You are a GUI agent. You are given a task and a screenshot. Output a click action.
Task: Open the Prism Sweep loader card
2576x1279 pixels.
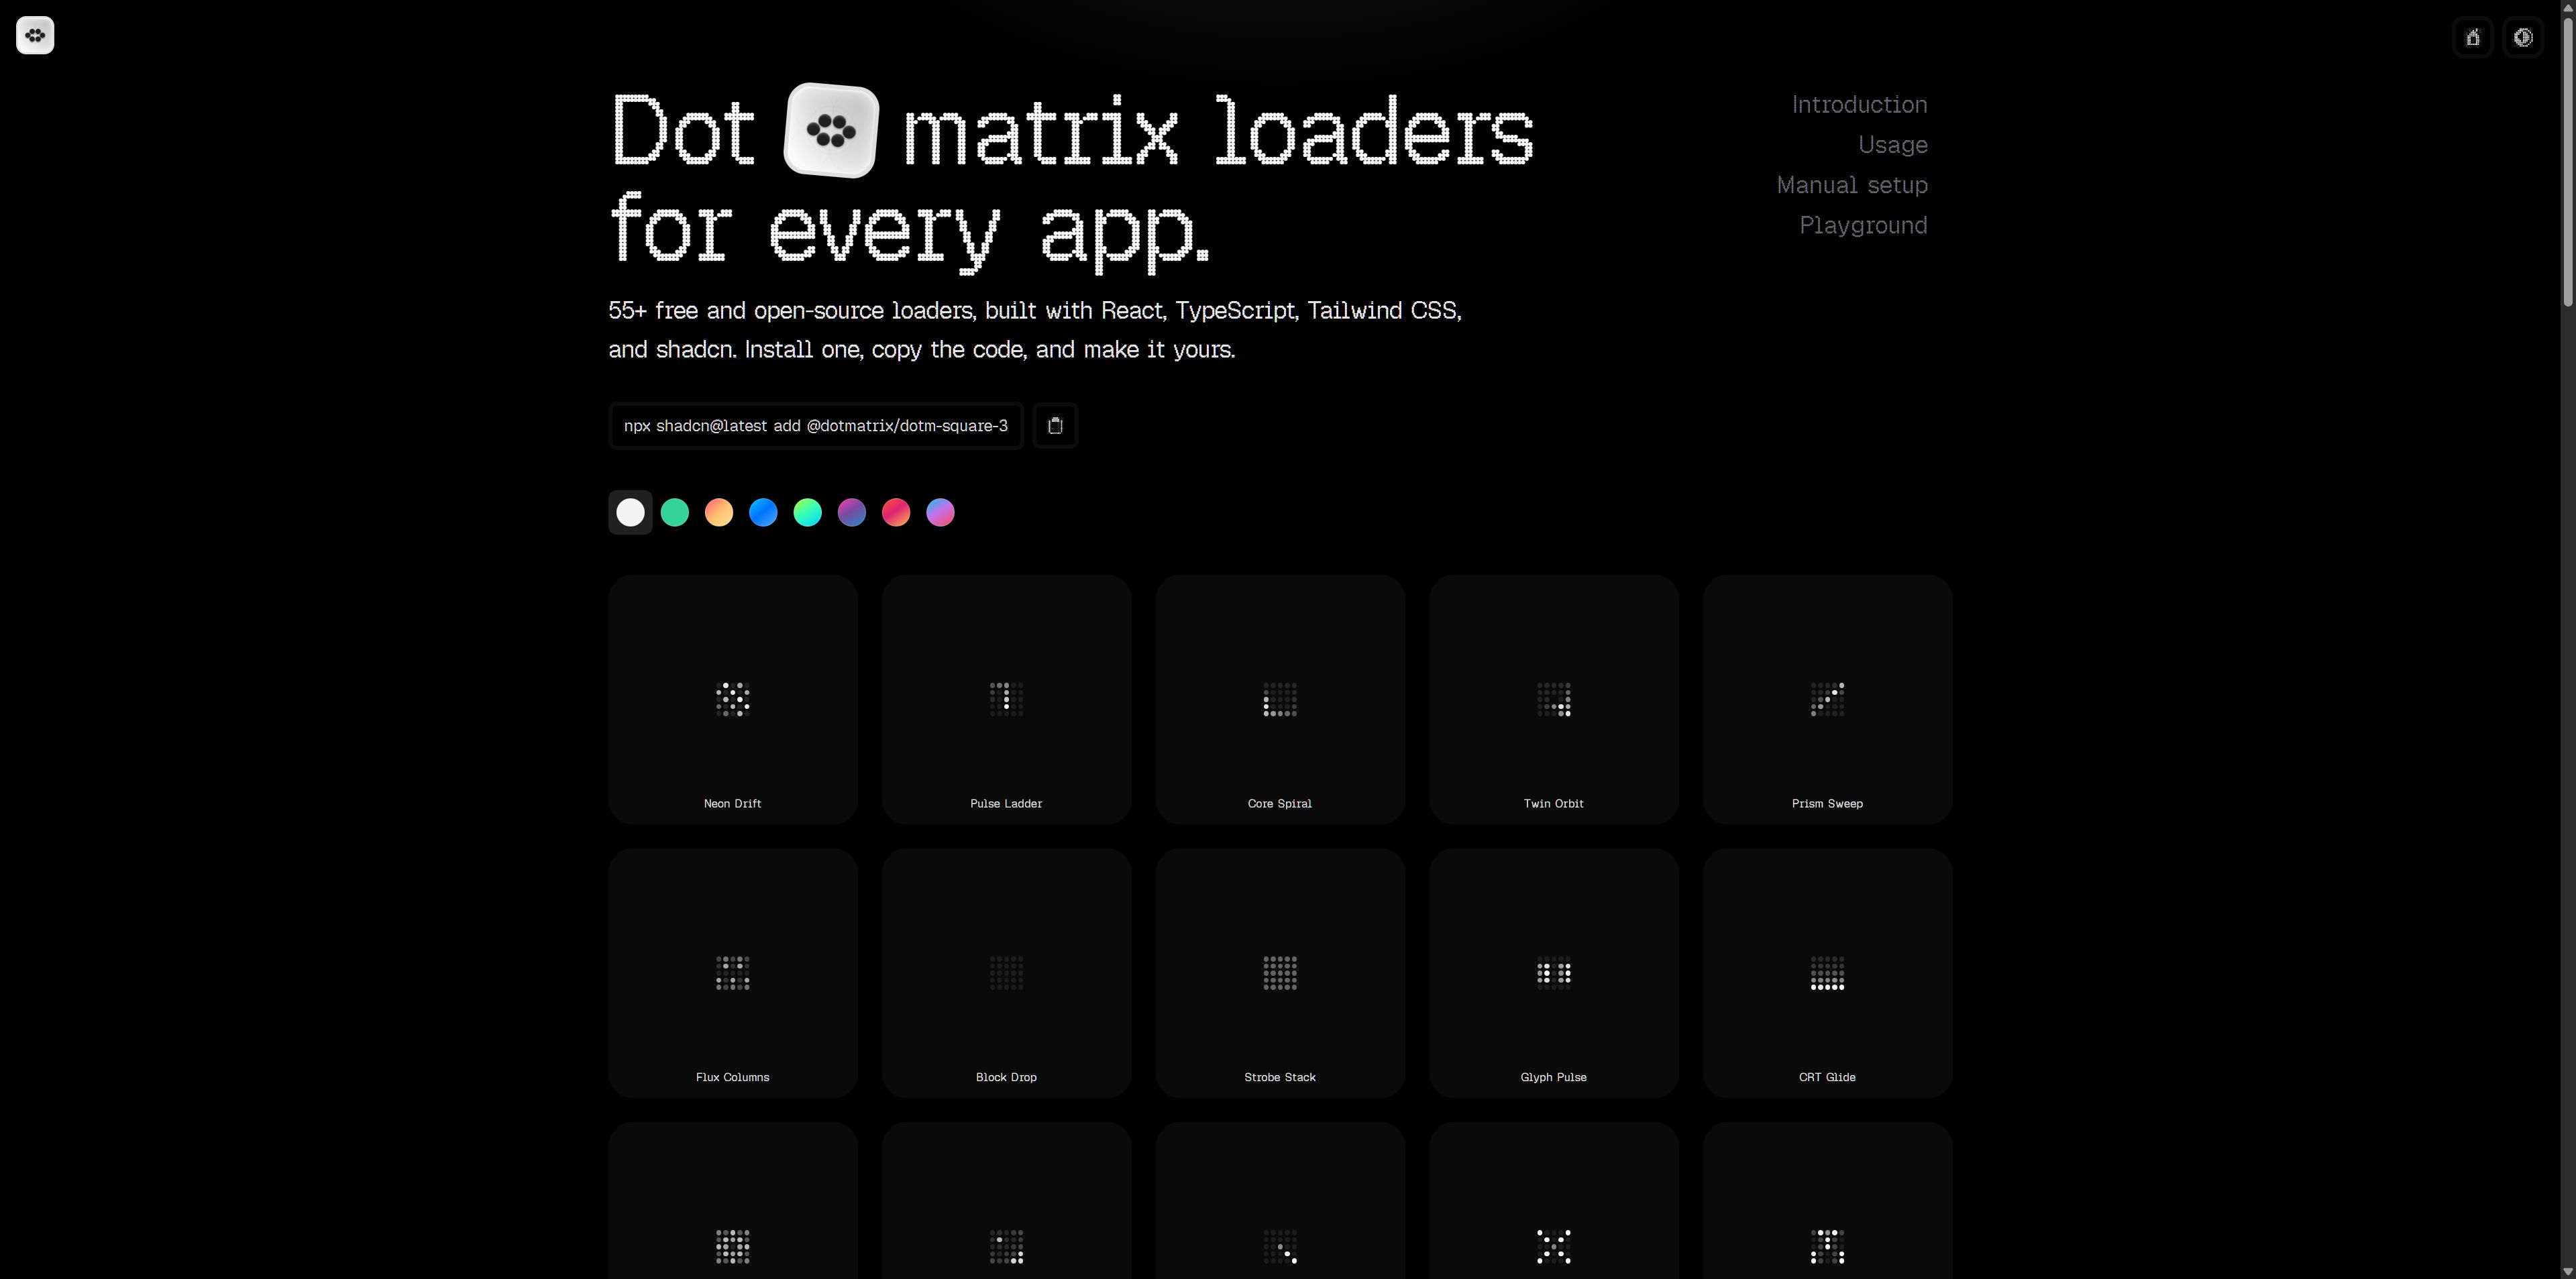click(x=1827, y=699)
